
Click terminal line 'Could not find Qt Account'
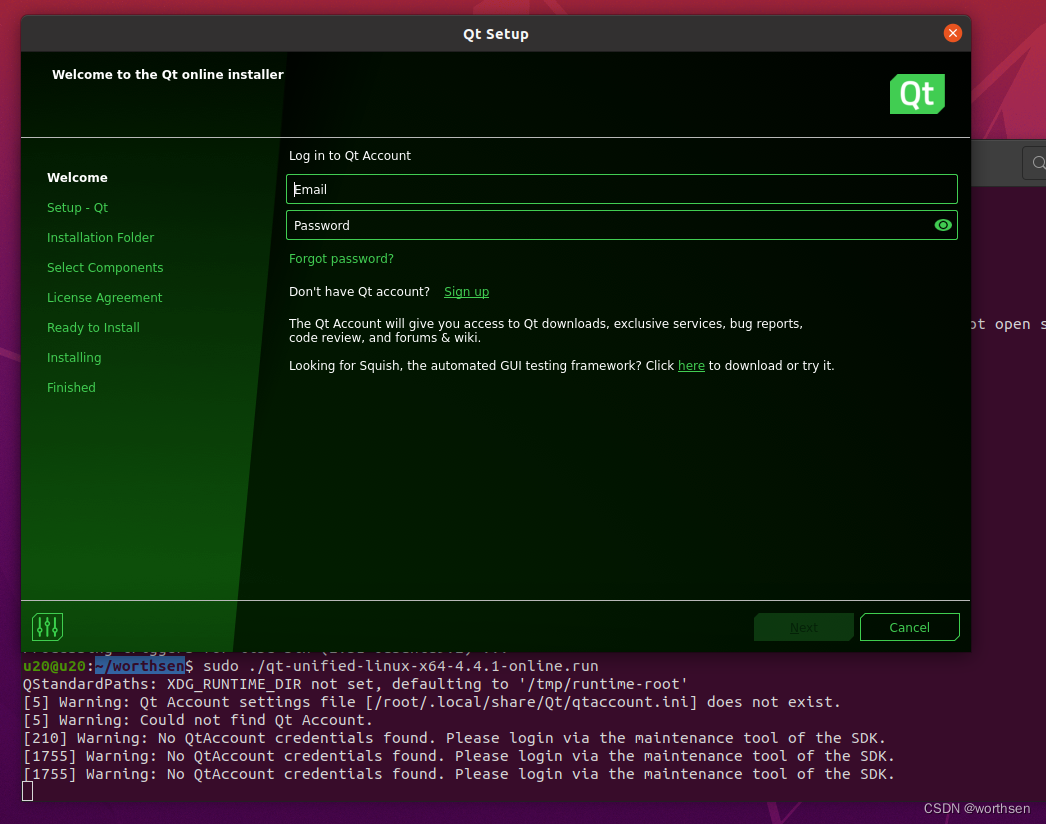197,720
